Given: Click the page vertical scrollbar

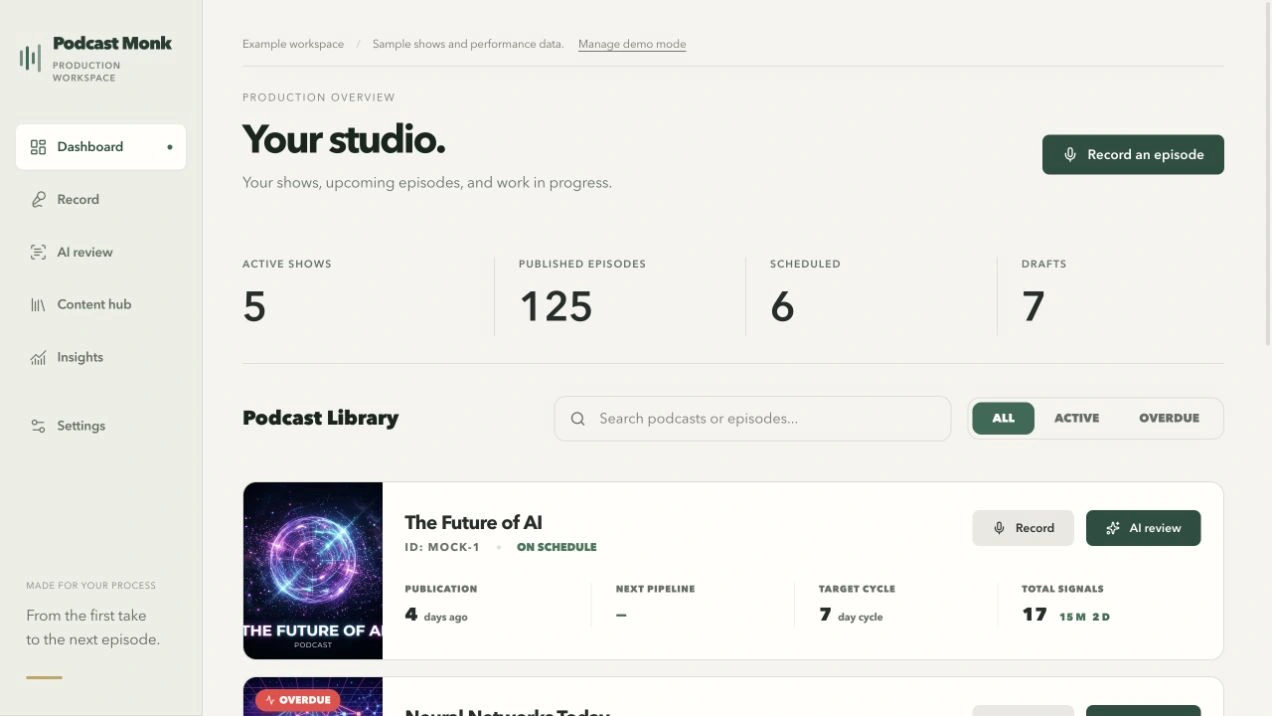Looking at the screenshot, I should 1267,175.
